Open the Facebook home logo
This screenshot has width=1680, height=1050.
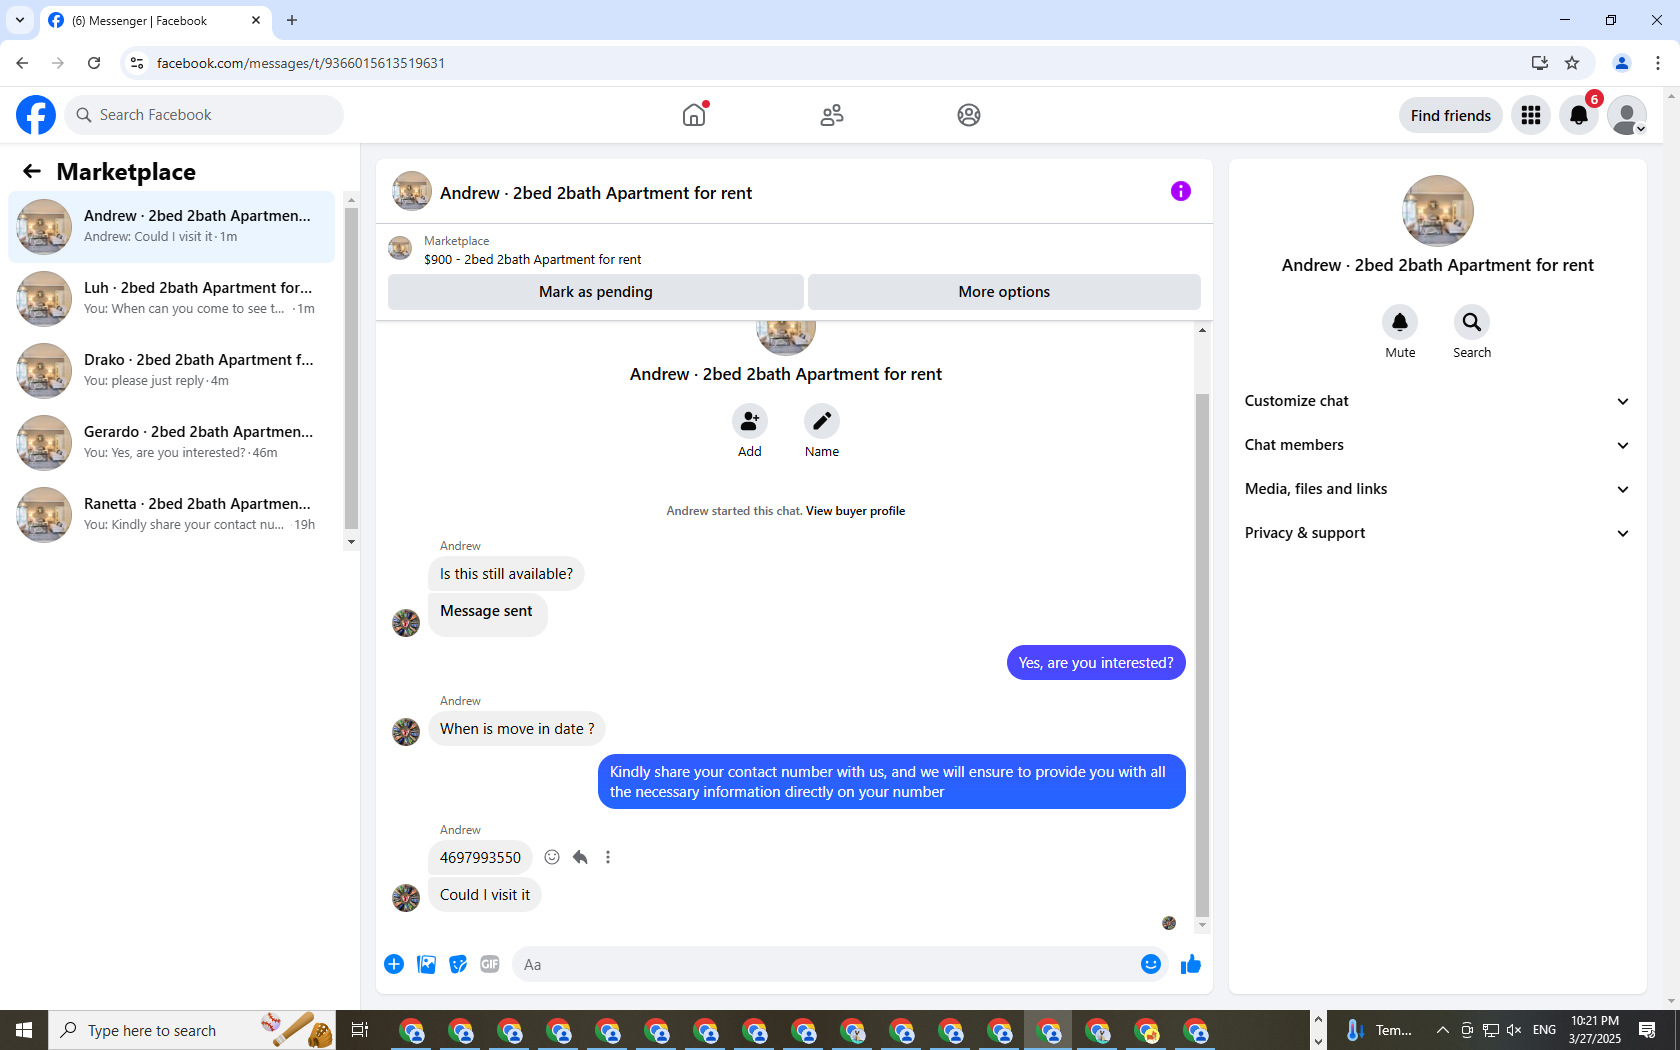(x=36, y=115)
